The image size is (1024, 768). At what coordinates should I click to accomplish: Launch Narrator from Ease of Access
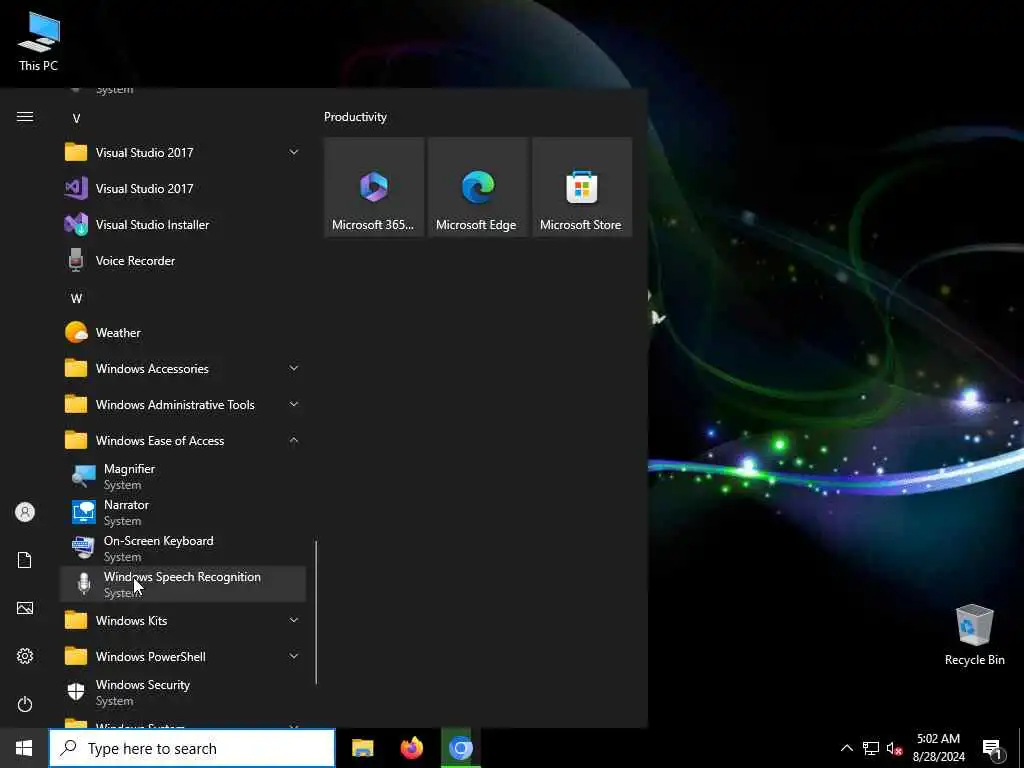pos(182,513)
